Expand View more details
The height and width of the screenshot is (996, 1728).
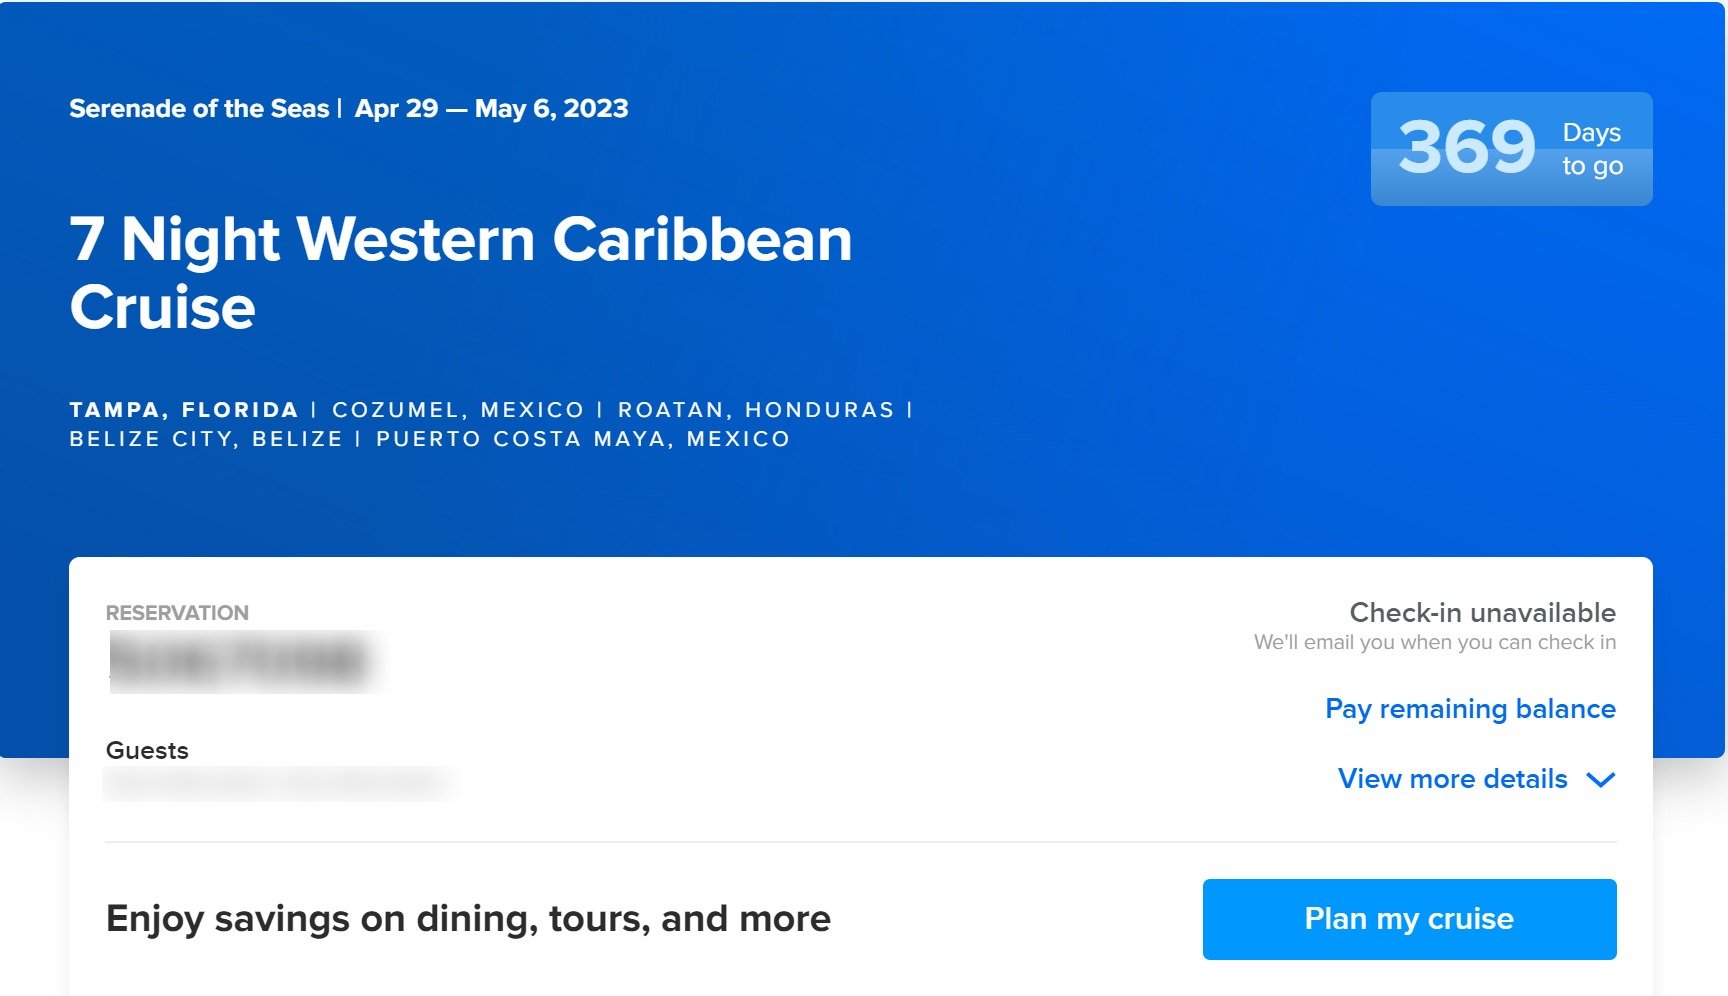click(1453, 779)
